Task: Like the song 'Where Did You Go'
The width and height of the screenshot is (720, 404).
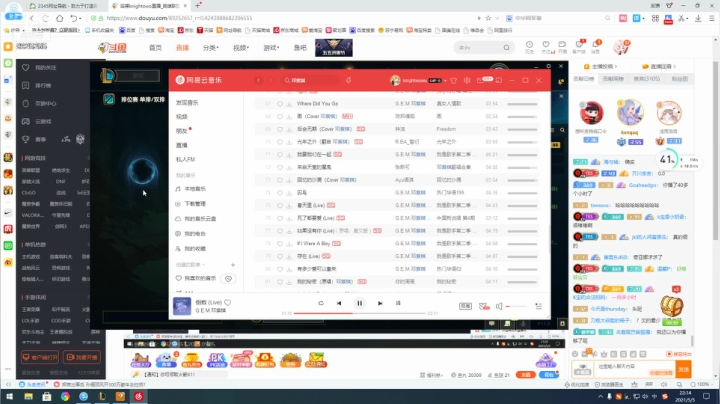Action: pos(280,104)
